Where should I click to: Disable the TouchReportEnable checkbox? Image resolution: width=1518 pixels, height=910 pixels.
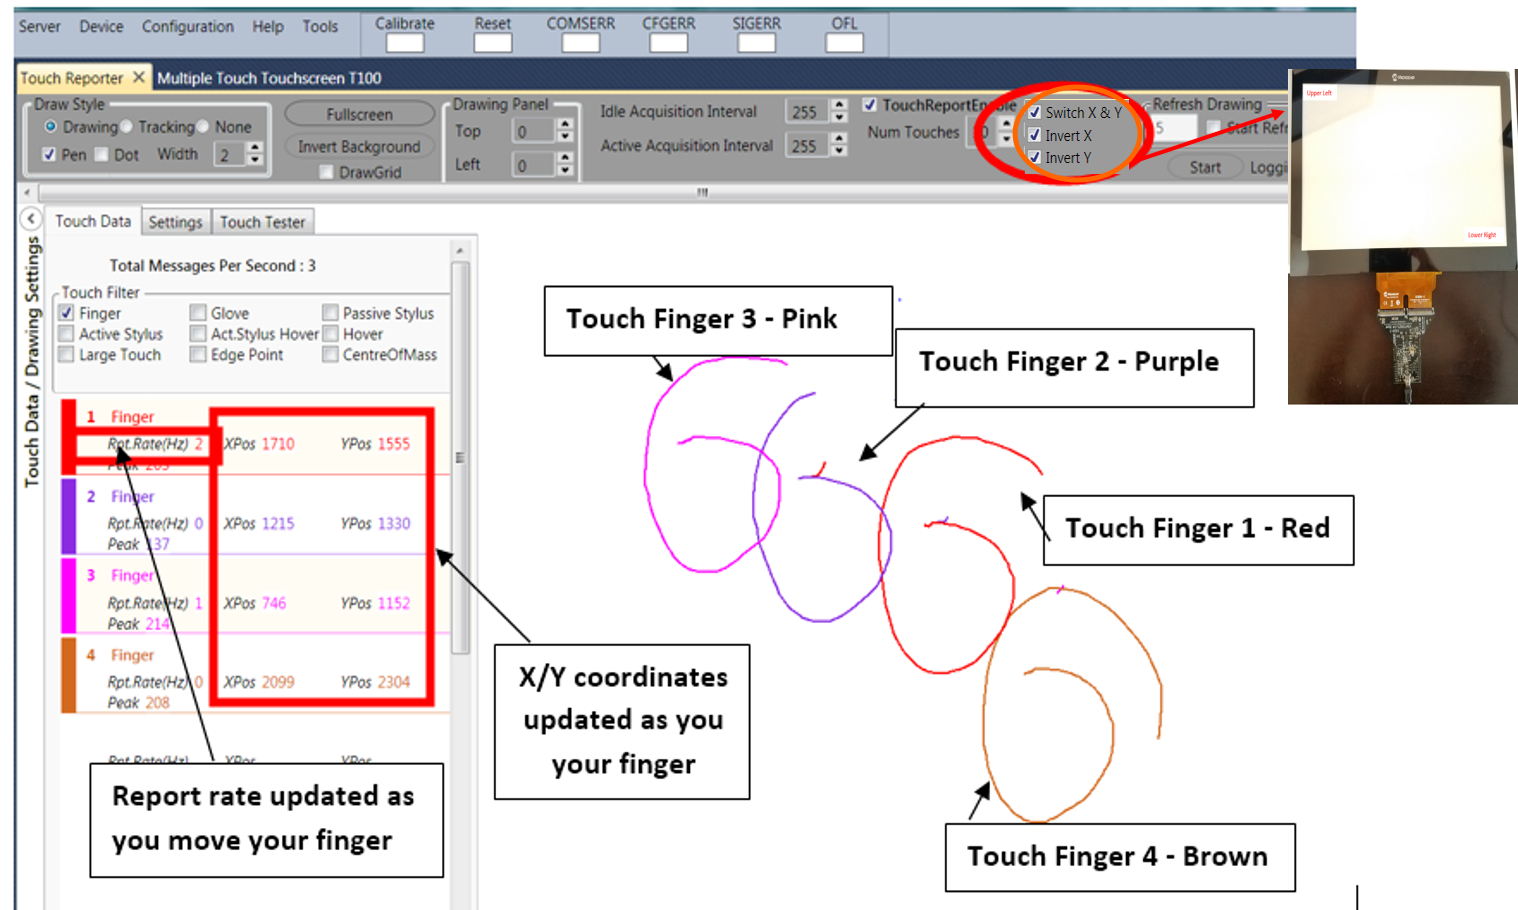click(x=869, y=104)
